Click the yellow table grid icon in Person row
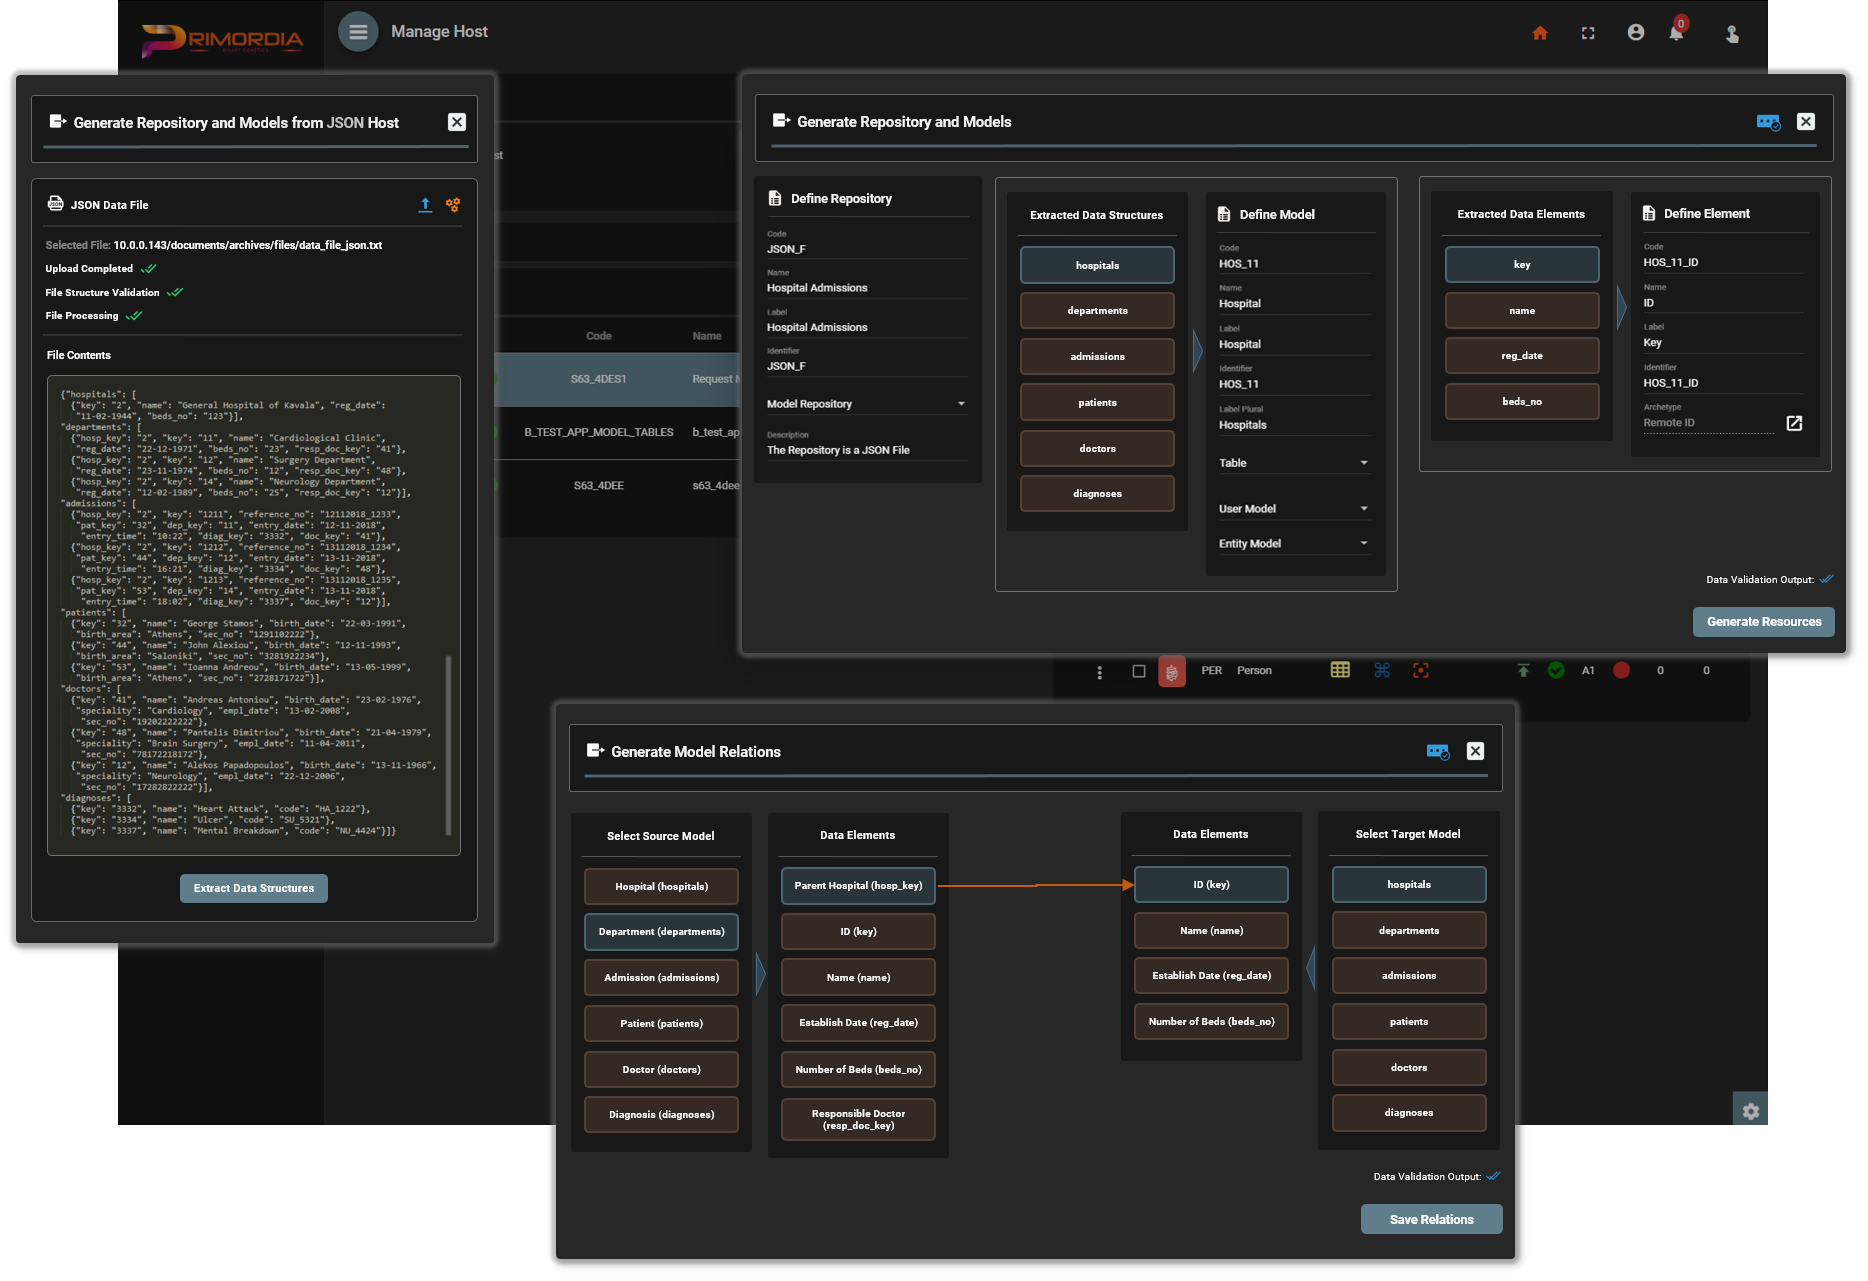This screenshot has width=1868, height=1281. tap(1340, 670)
